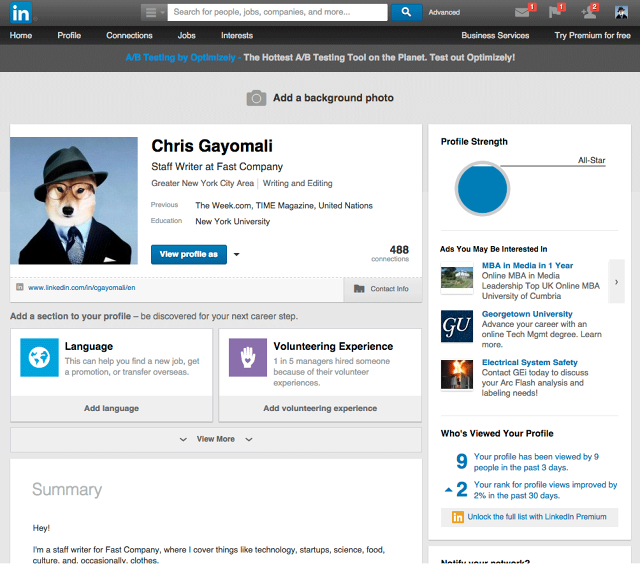Viewport: 640px width, 564px height.
Task: Click LinkedIn Premium icon in unlock bar
Action: [458, 517]
